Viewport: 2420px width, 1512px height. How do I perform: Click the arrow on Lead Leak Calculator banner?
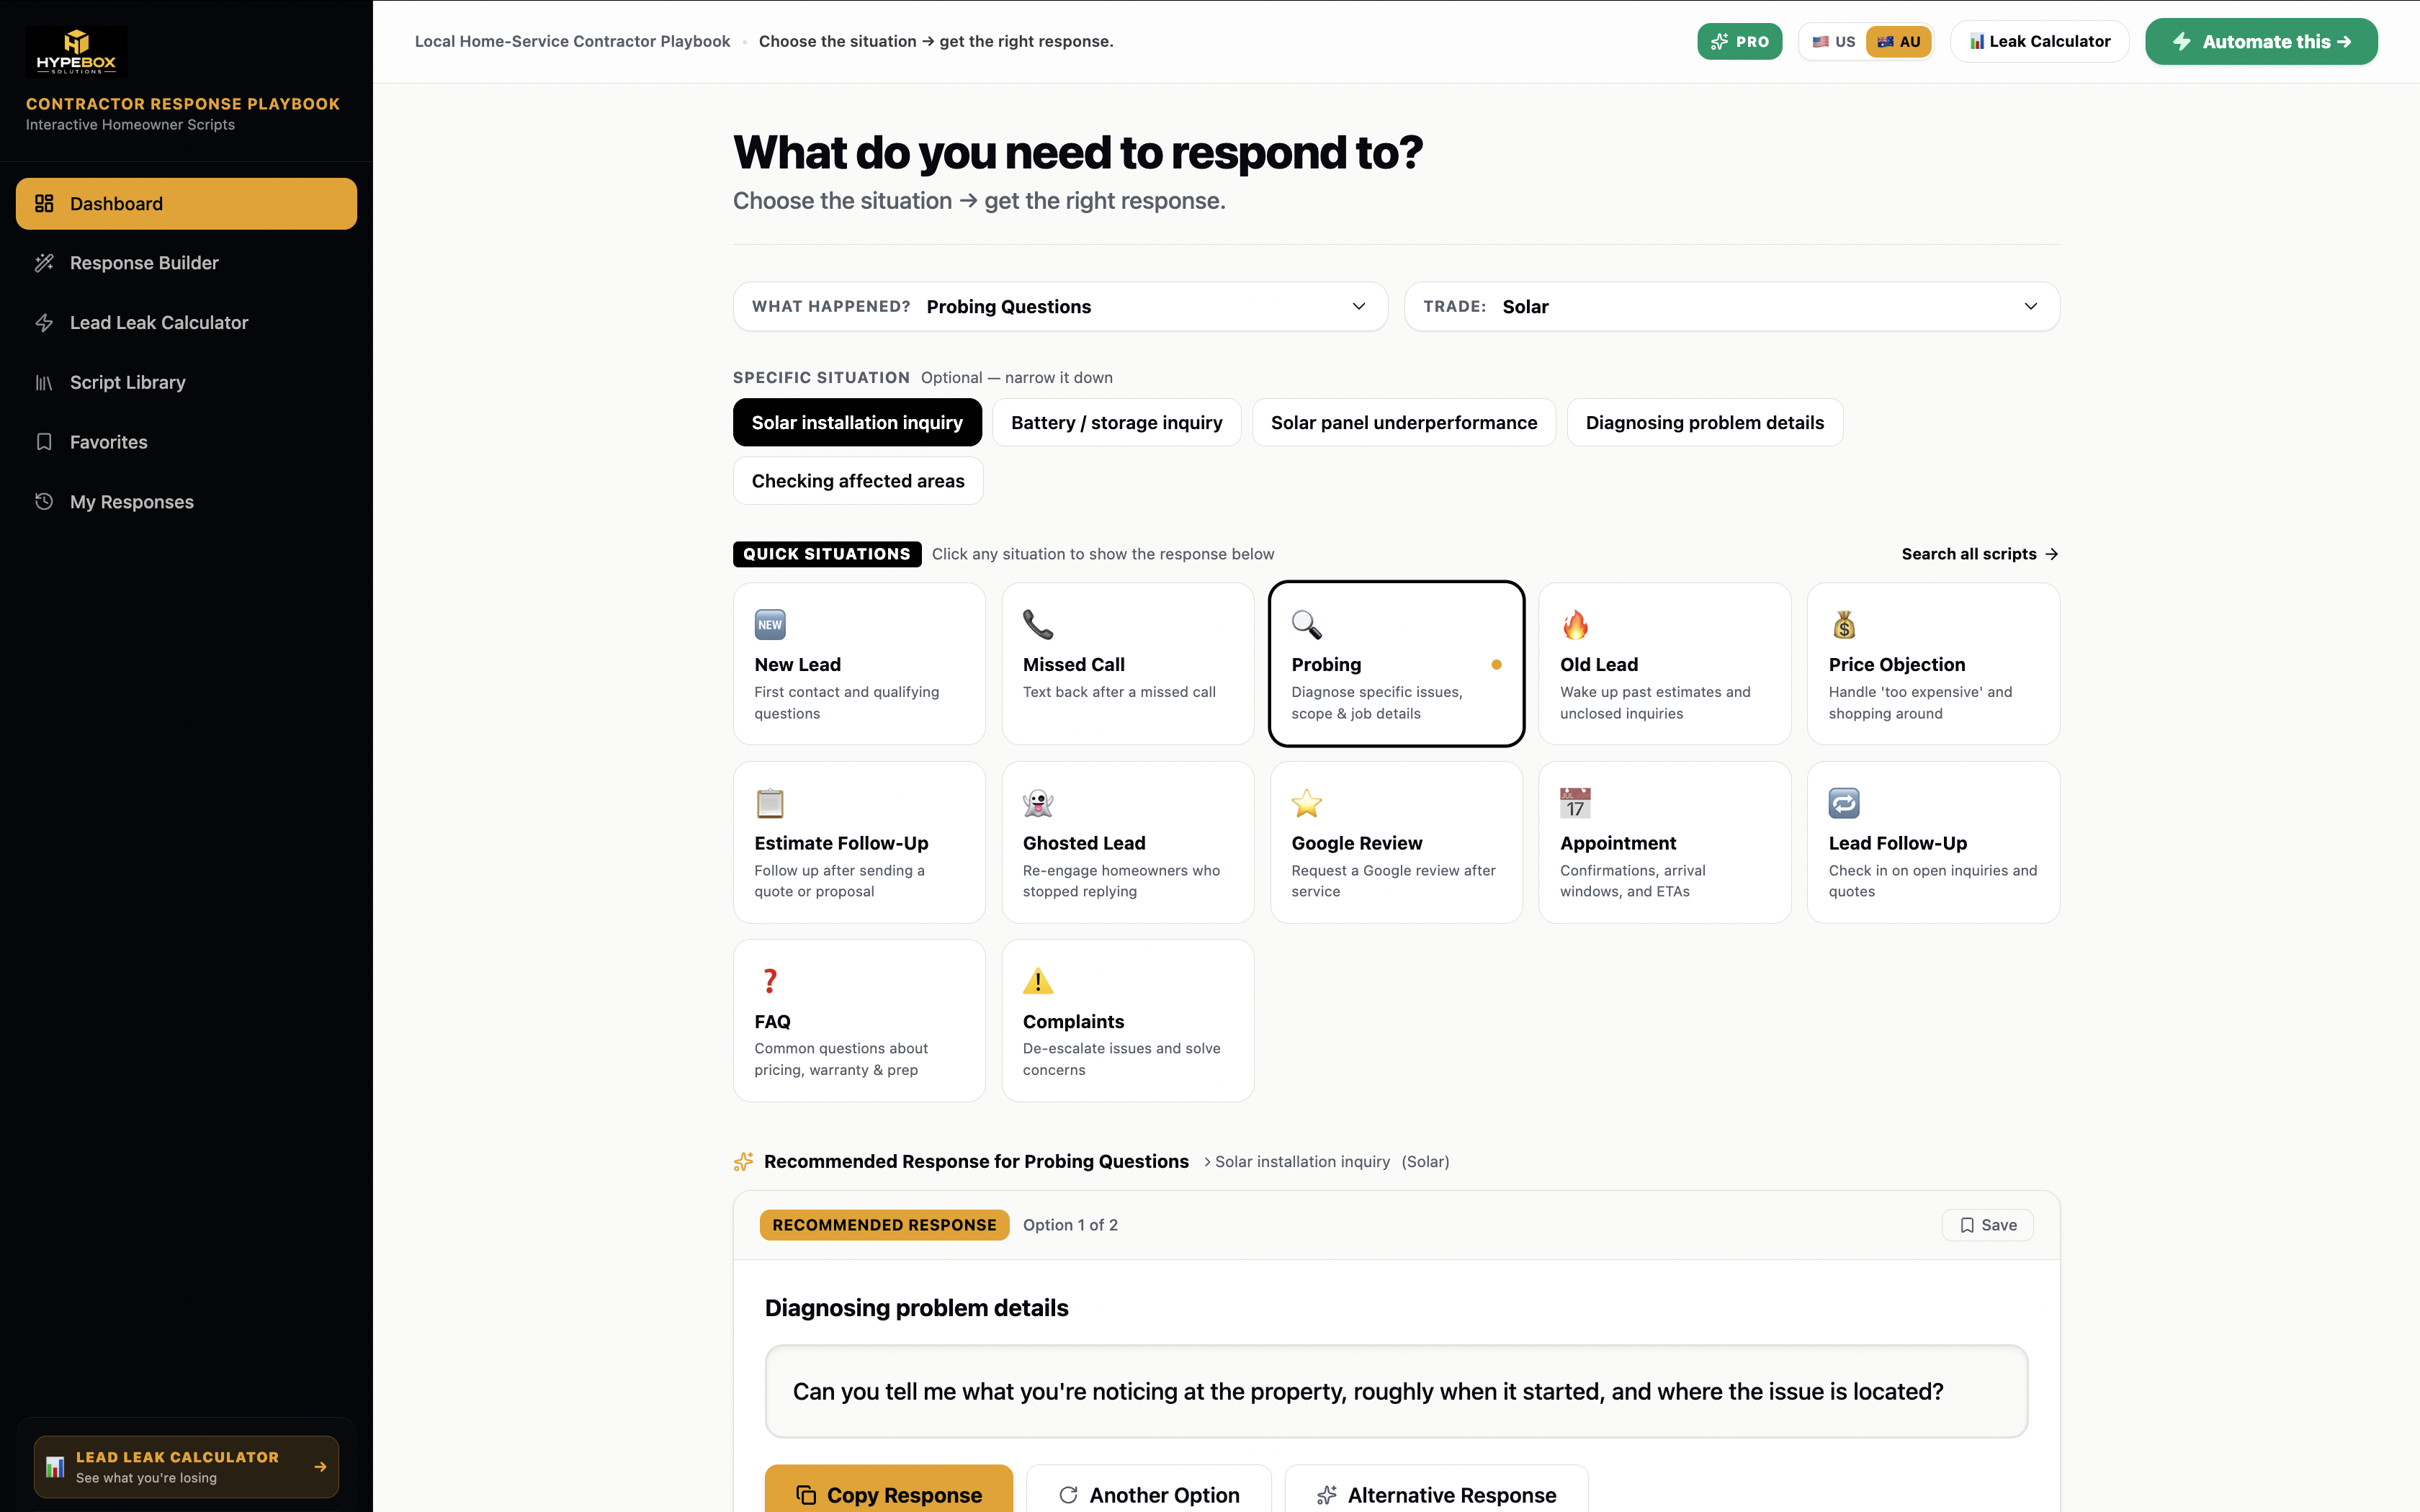pyautogui.click(x=320, y=1467)
